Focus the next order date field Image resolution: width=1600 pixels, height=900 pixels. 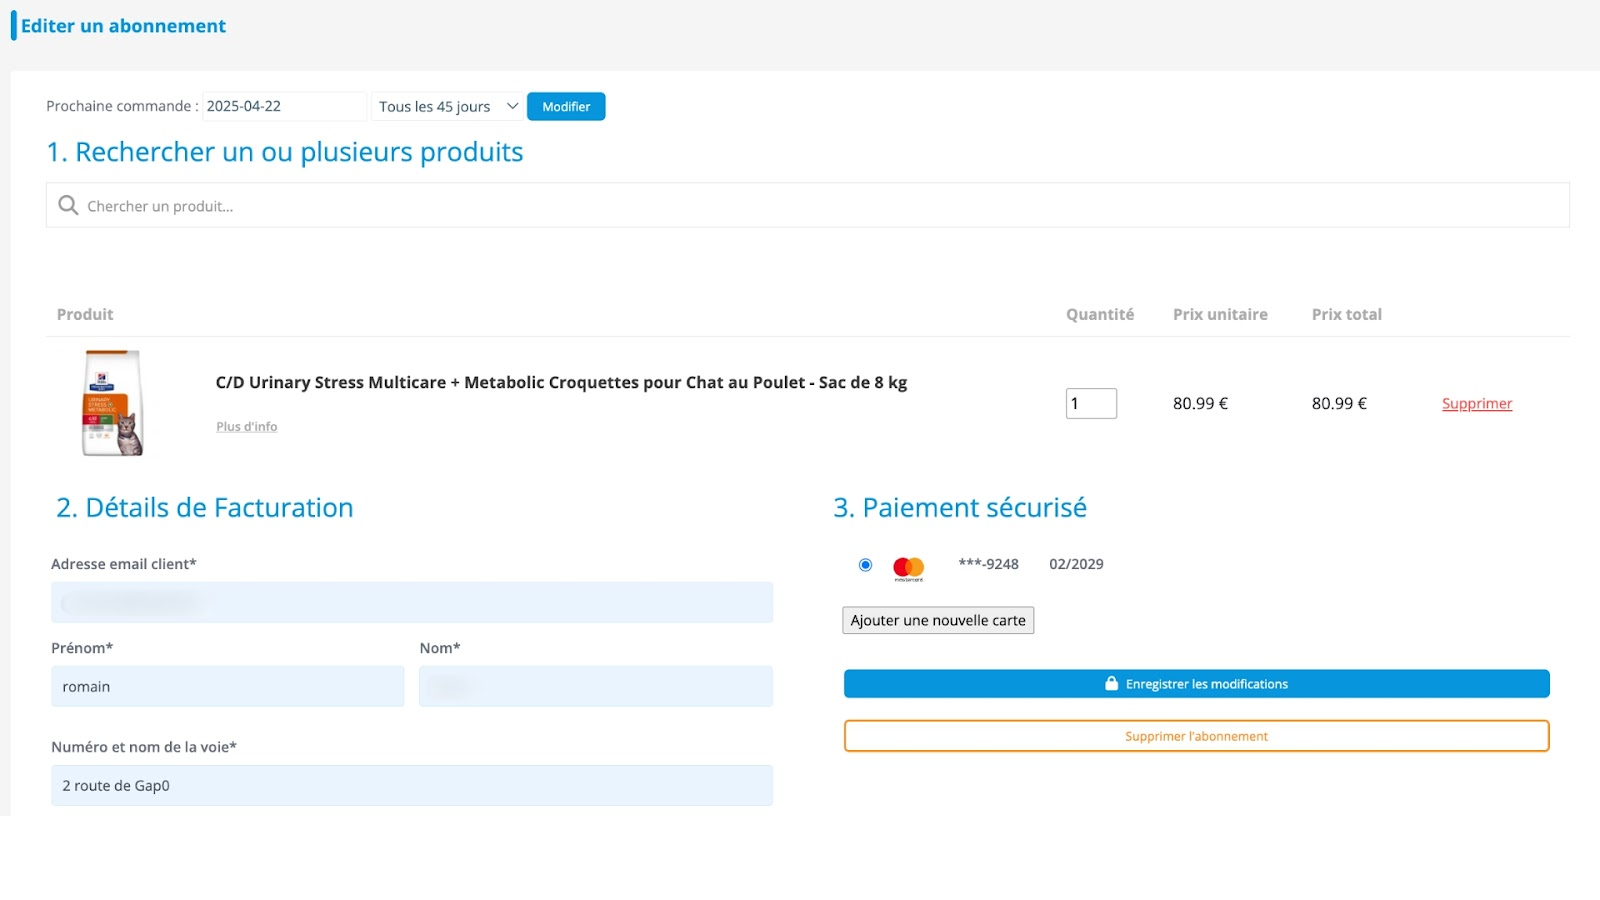(x=284, y=106)
